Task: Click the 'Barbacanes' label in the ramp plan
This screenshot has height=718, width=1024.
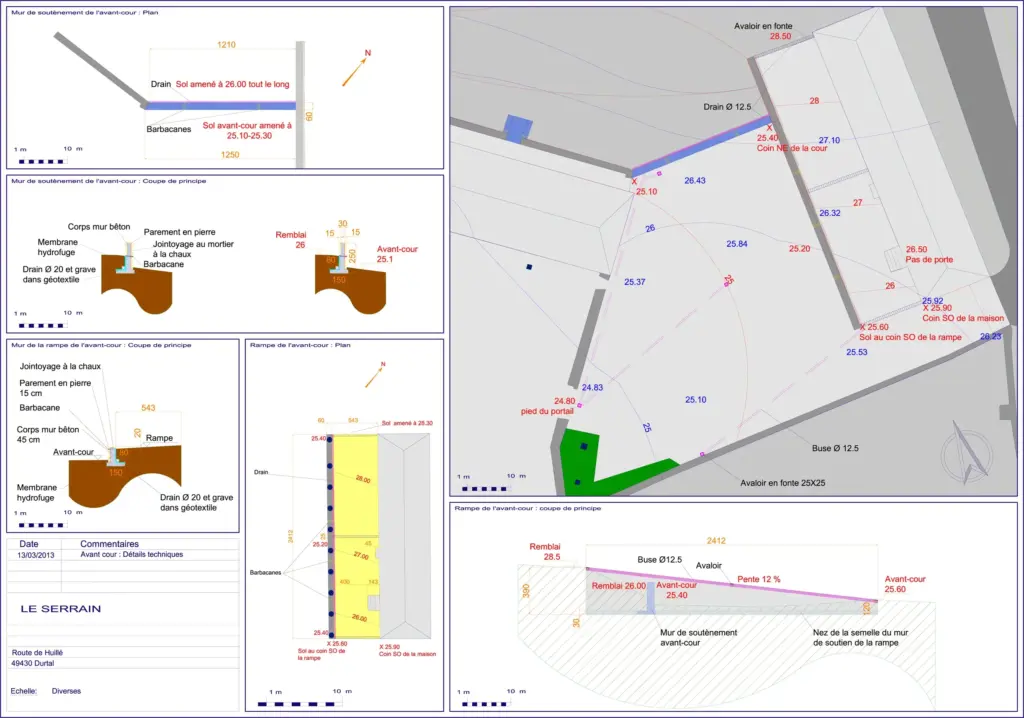Action: point(265,572)
